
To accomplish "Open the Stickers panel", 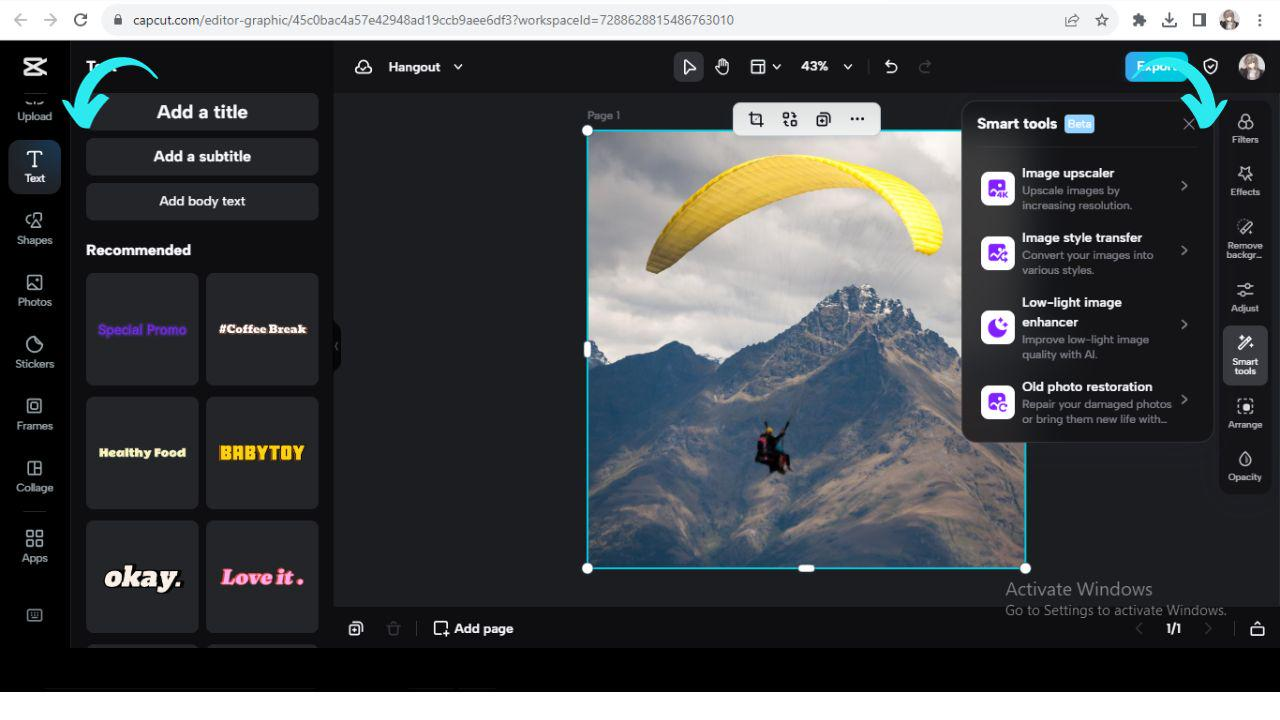I will tap(35, 352).
